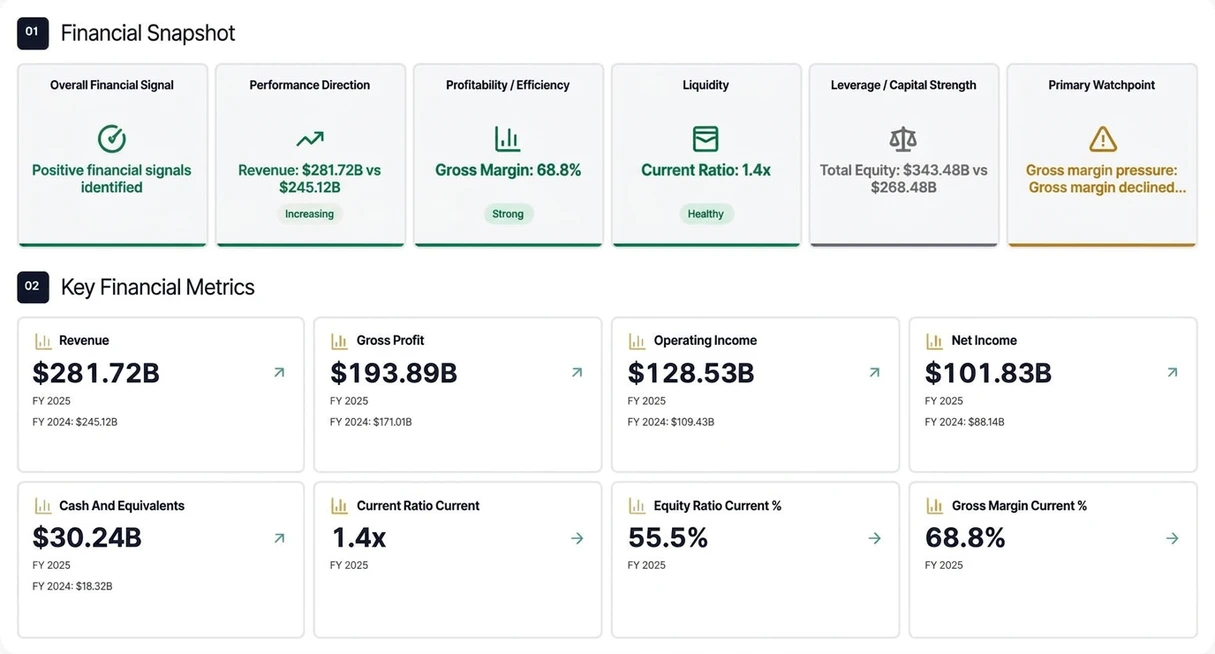The image size is (1215, 654).
Task: Click the Gross Margin: 68.8% snapshot text
Action: click(508, 170)
